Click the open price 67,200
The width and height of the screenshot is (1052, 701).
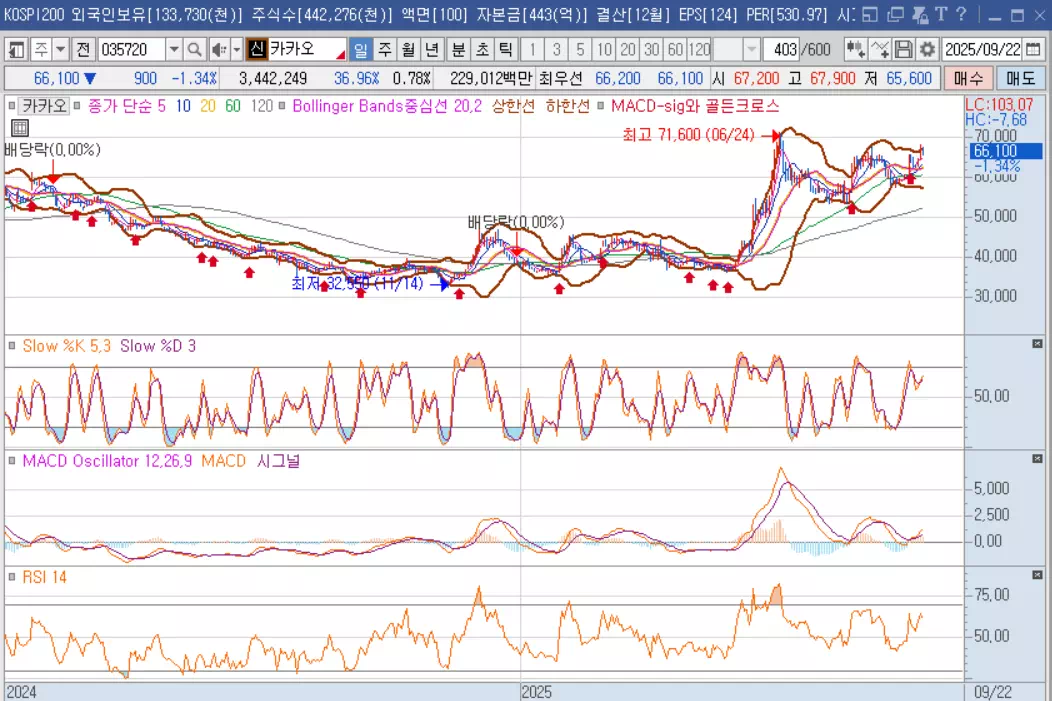point(756,78)
